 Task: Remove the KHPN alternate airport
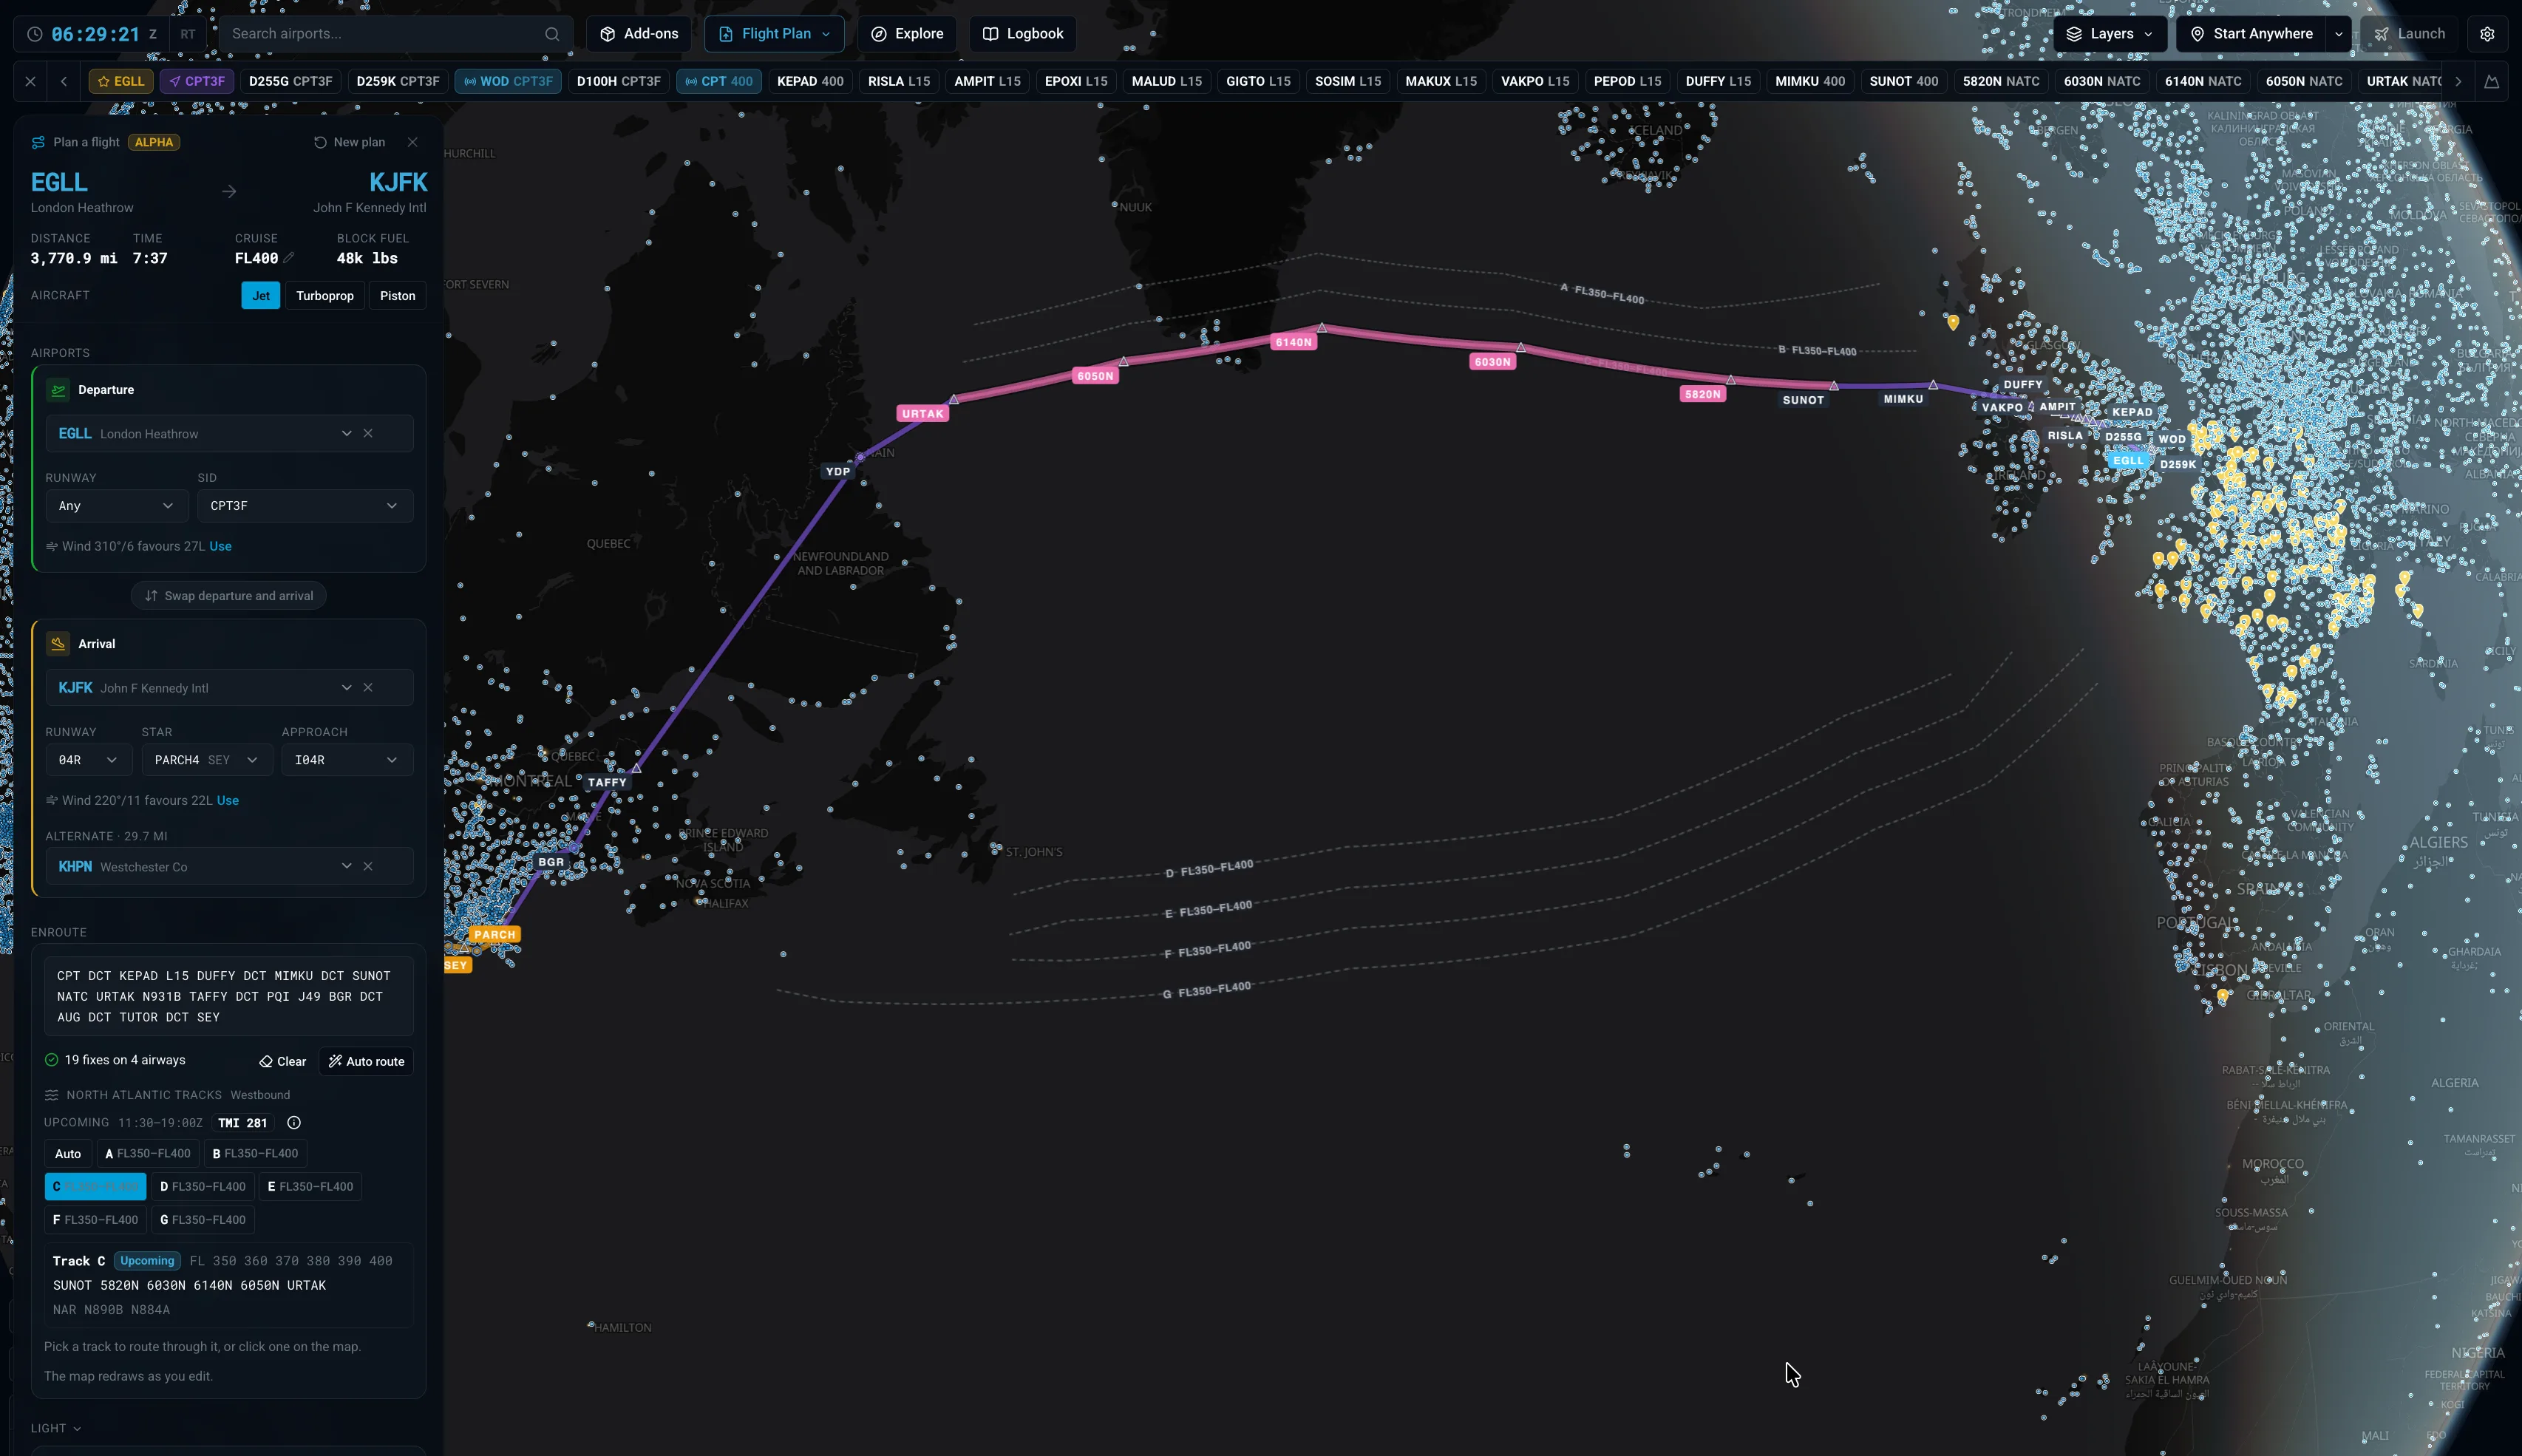368,867
